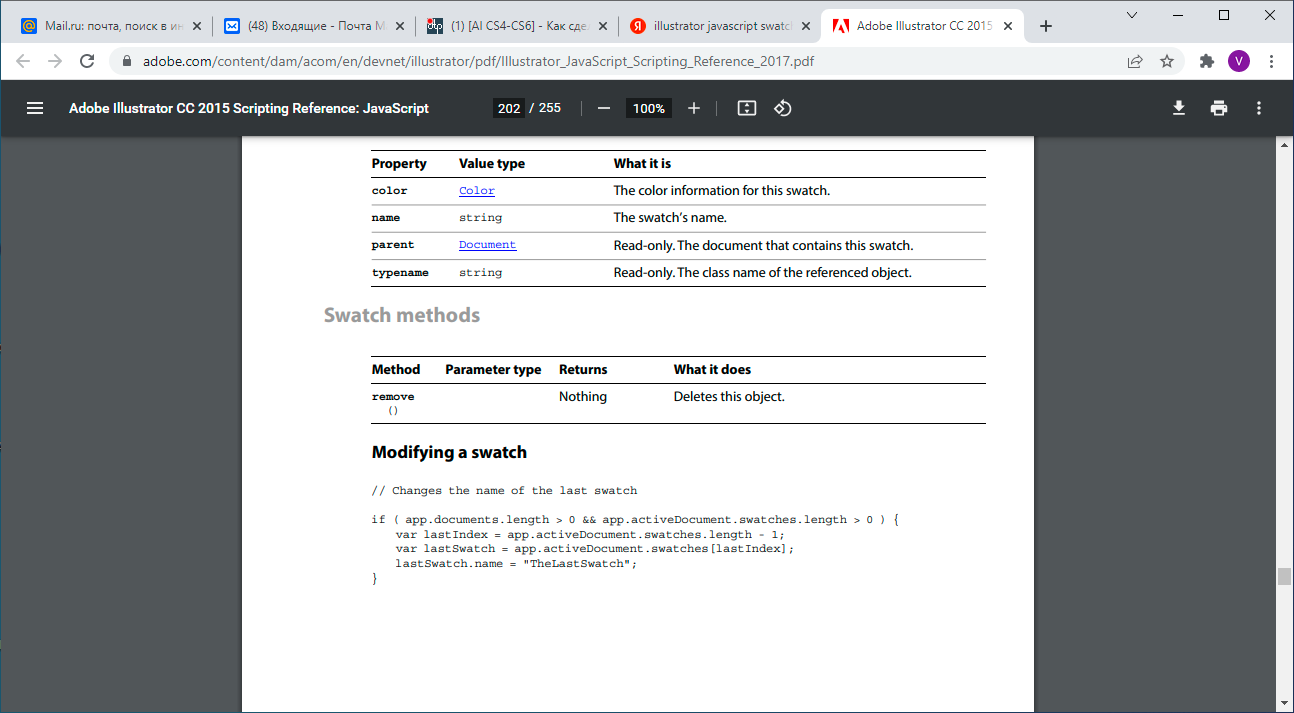Follow the Color value type link

tap(477, 190)
